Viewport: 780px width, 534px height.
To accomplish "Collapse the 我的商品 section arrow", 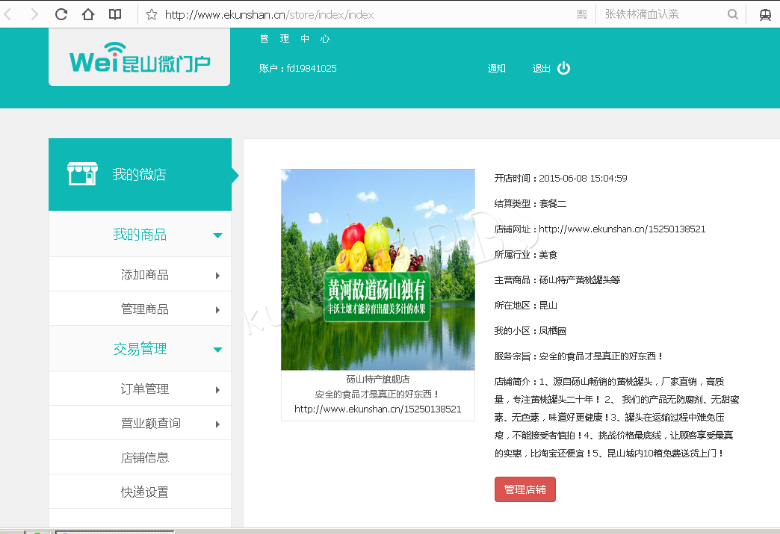I will click(x=217, y=235).
